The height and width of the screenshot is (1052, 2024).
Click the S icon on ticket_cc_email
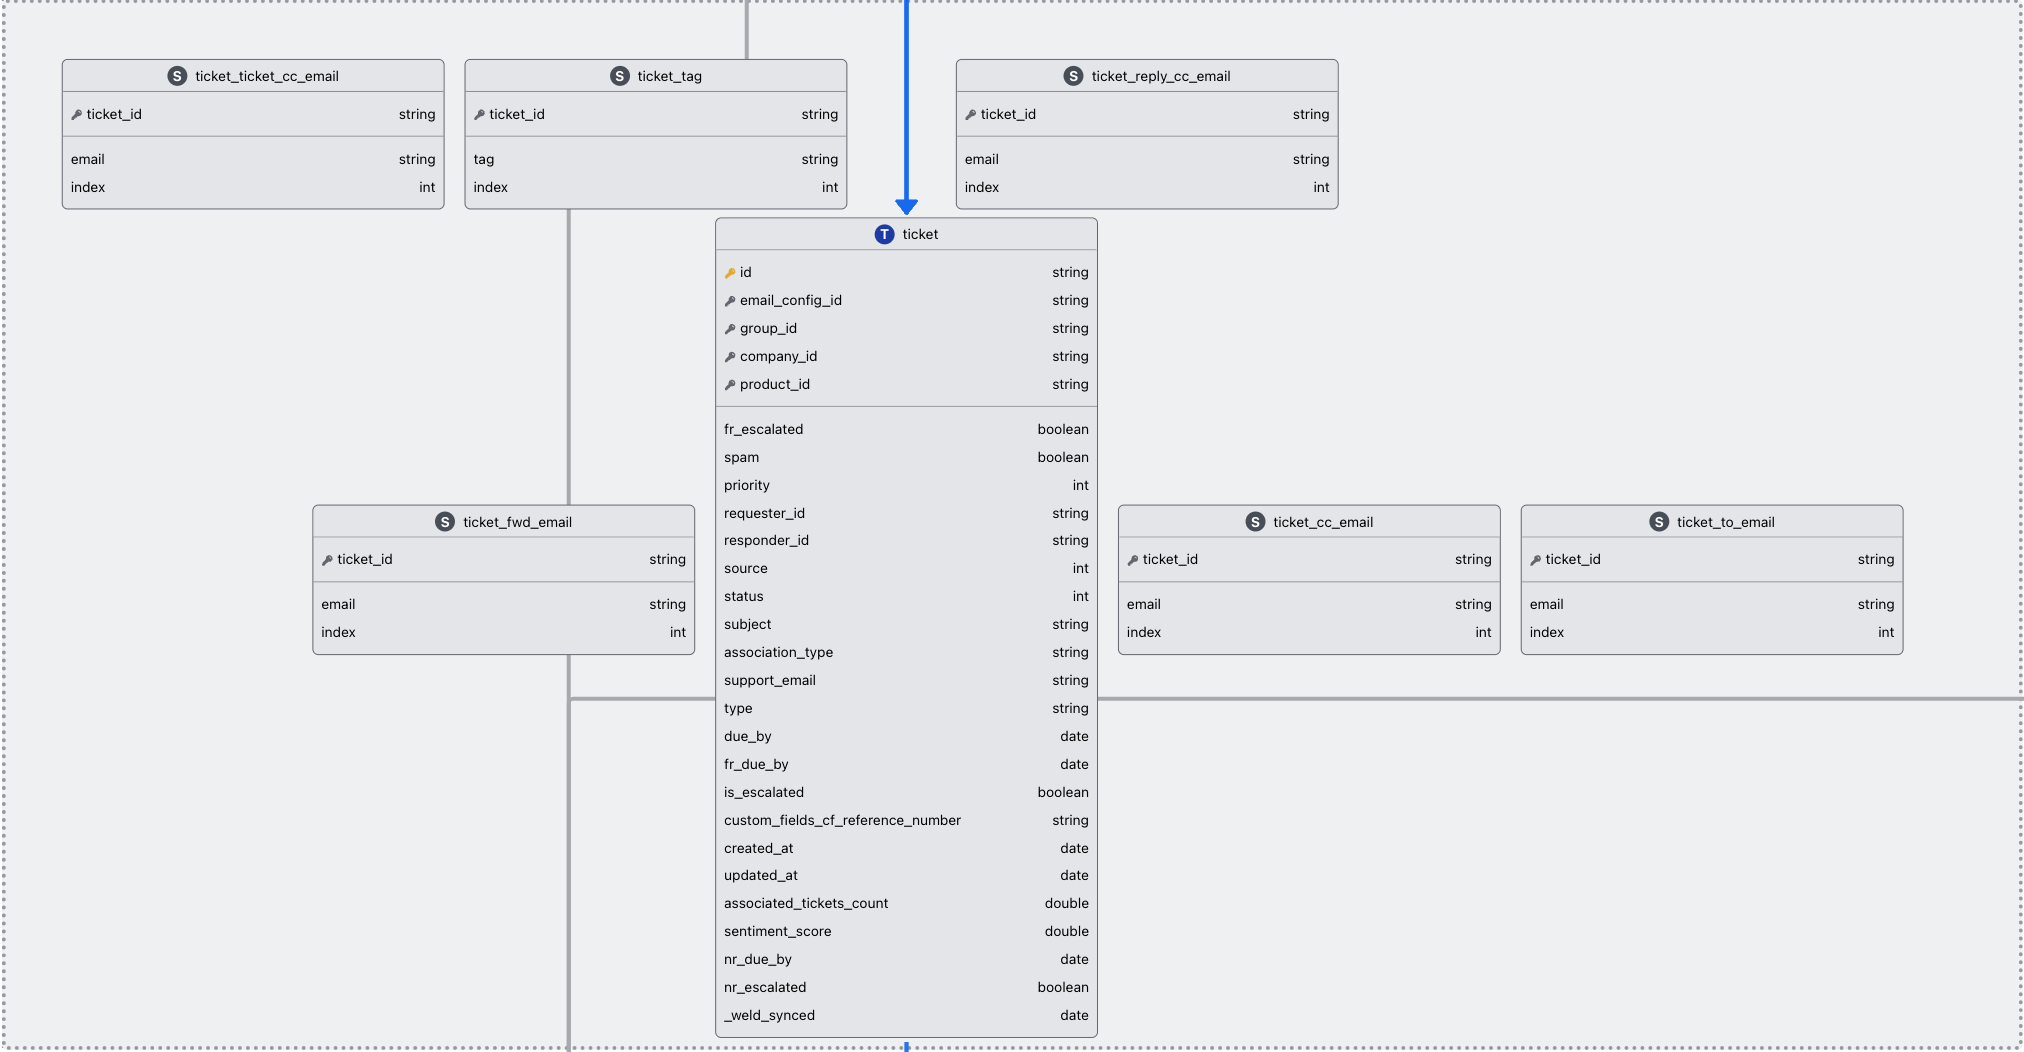click(1255, 522)
